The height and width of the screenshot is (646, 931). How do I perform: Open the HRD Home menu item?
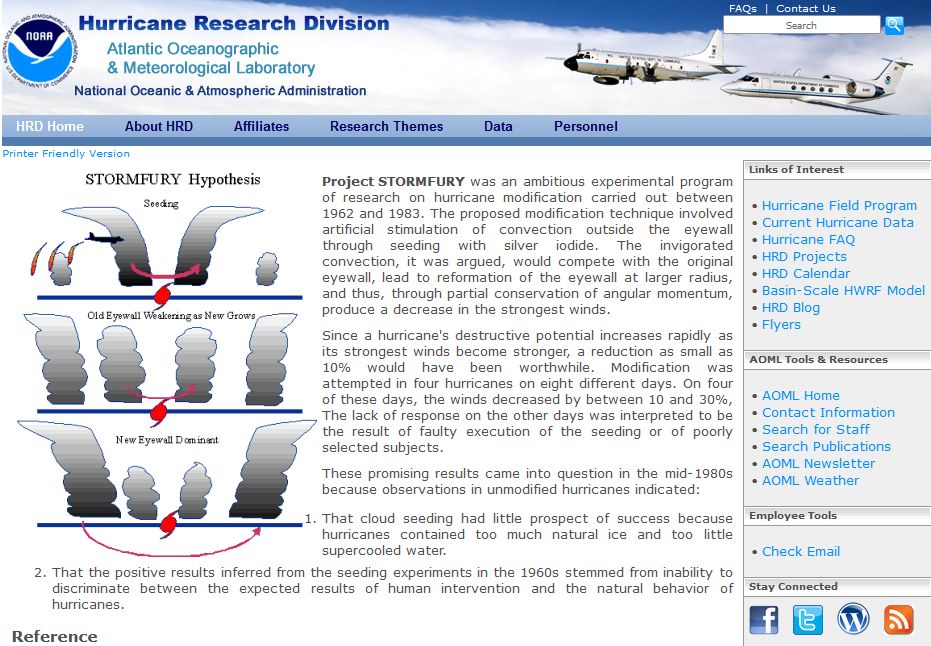pyautogui.click(x=50, y=126)
